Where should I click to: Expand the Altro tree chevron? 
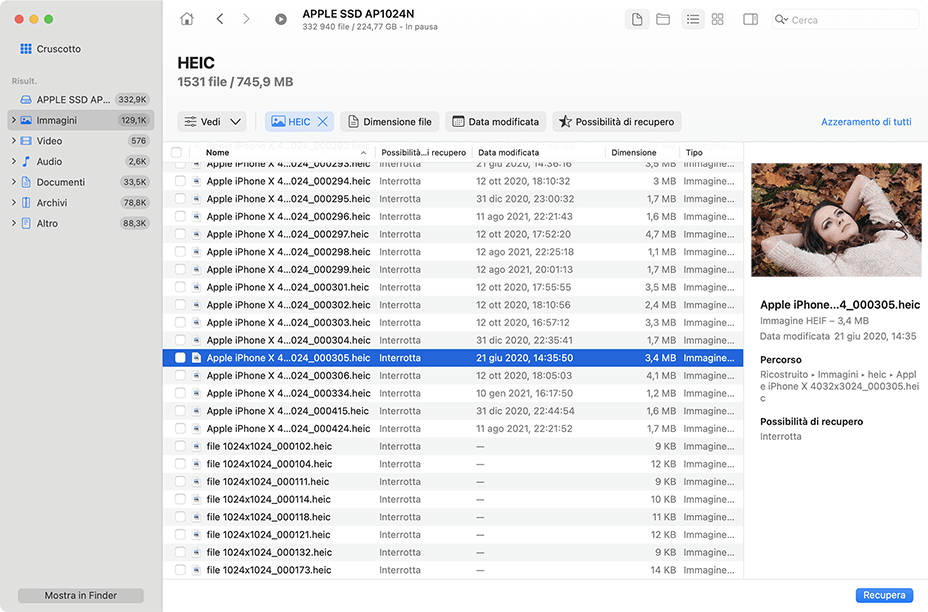(14, 223)
